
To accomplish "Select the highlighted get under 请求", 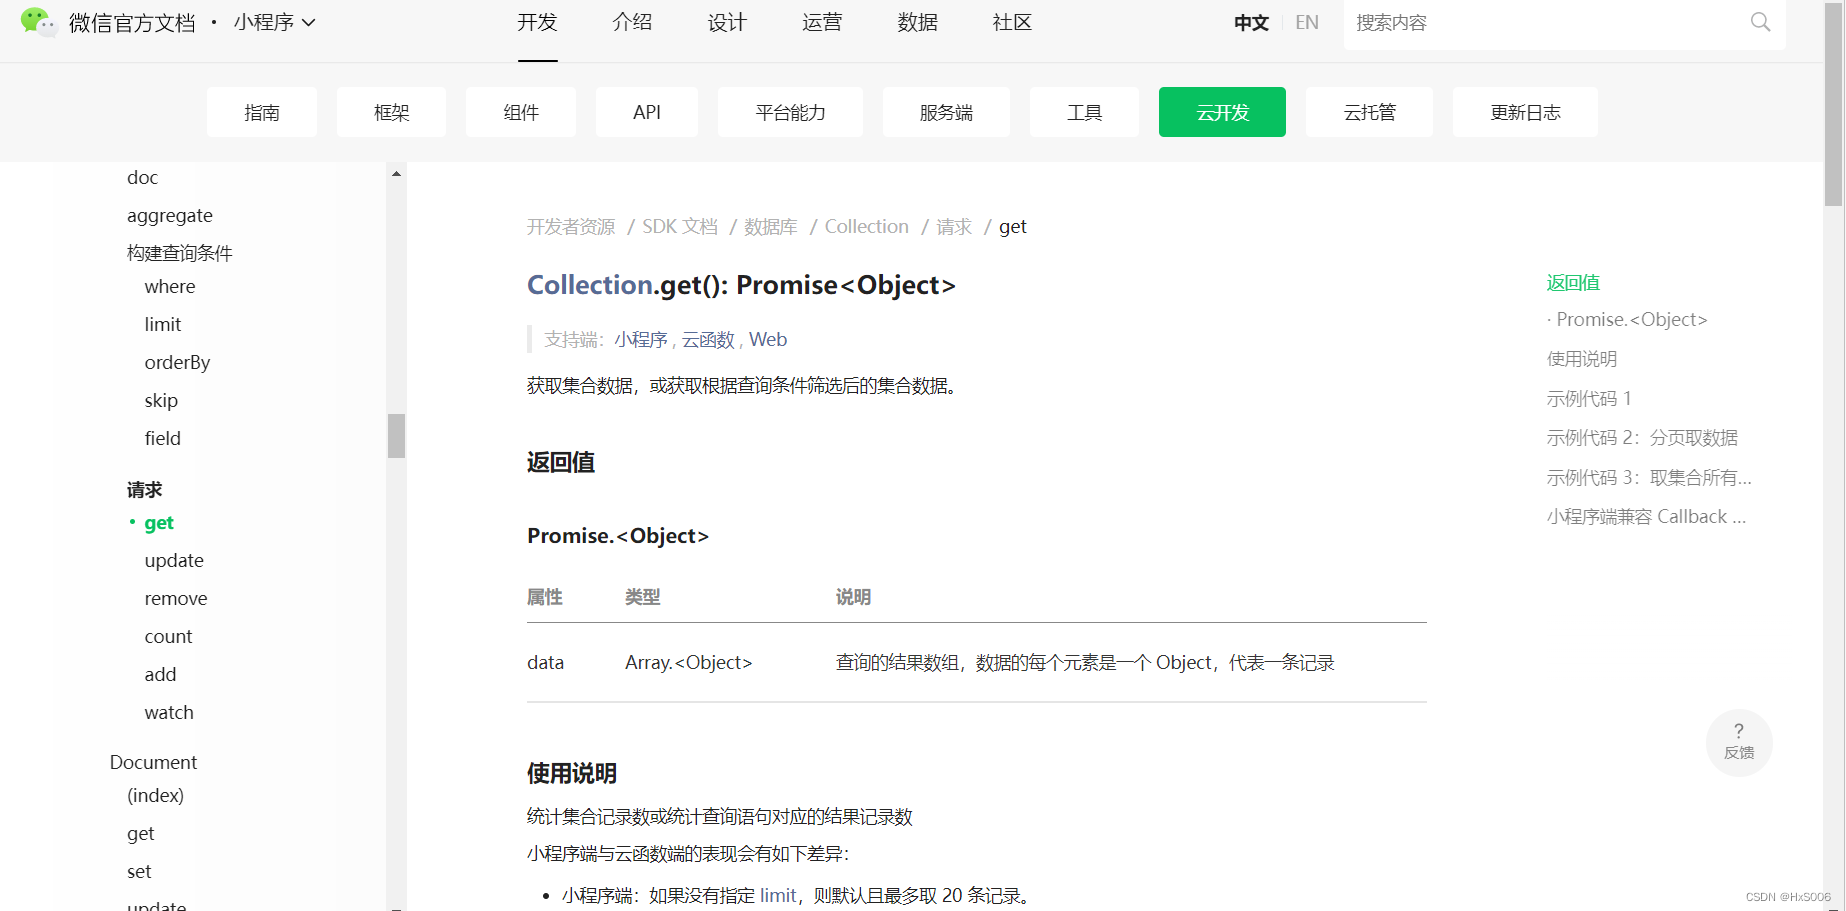I will [x=159, y=522].
